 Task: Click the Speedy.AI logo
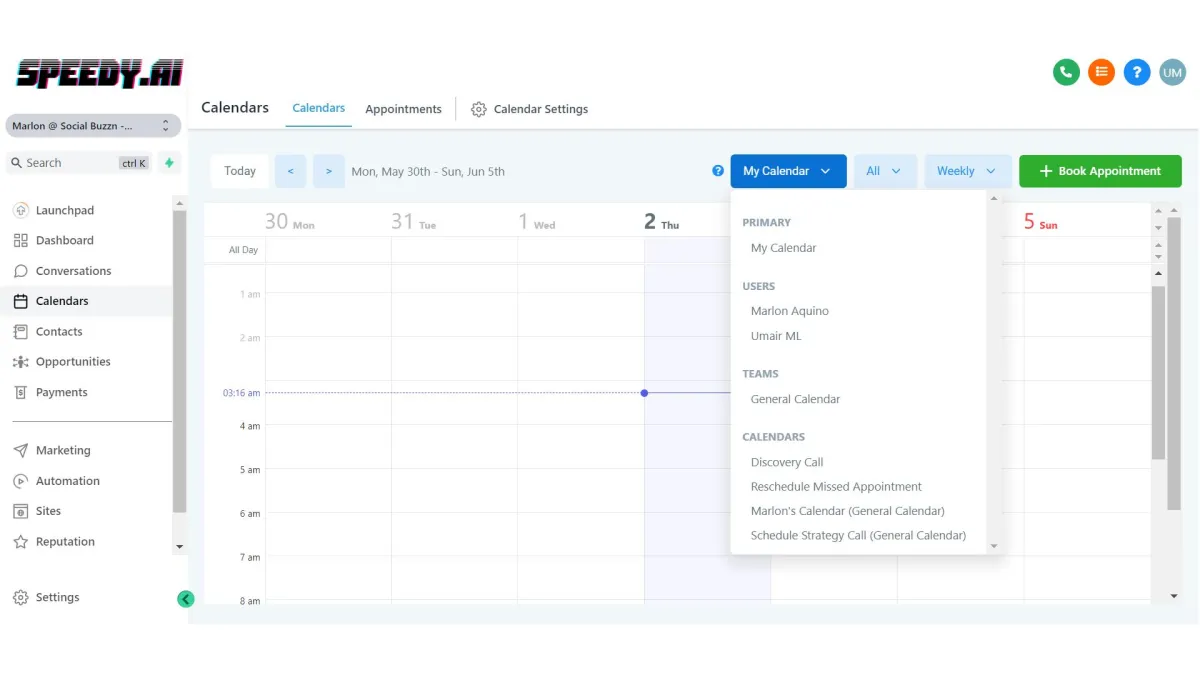[x=100, y=73]
